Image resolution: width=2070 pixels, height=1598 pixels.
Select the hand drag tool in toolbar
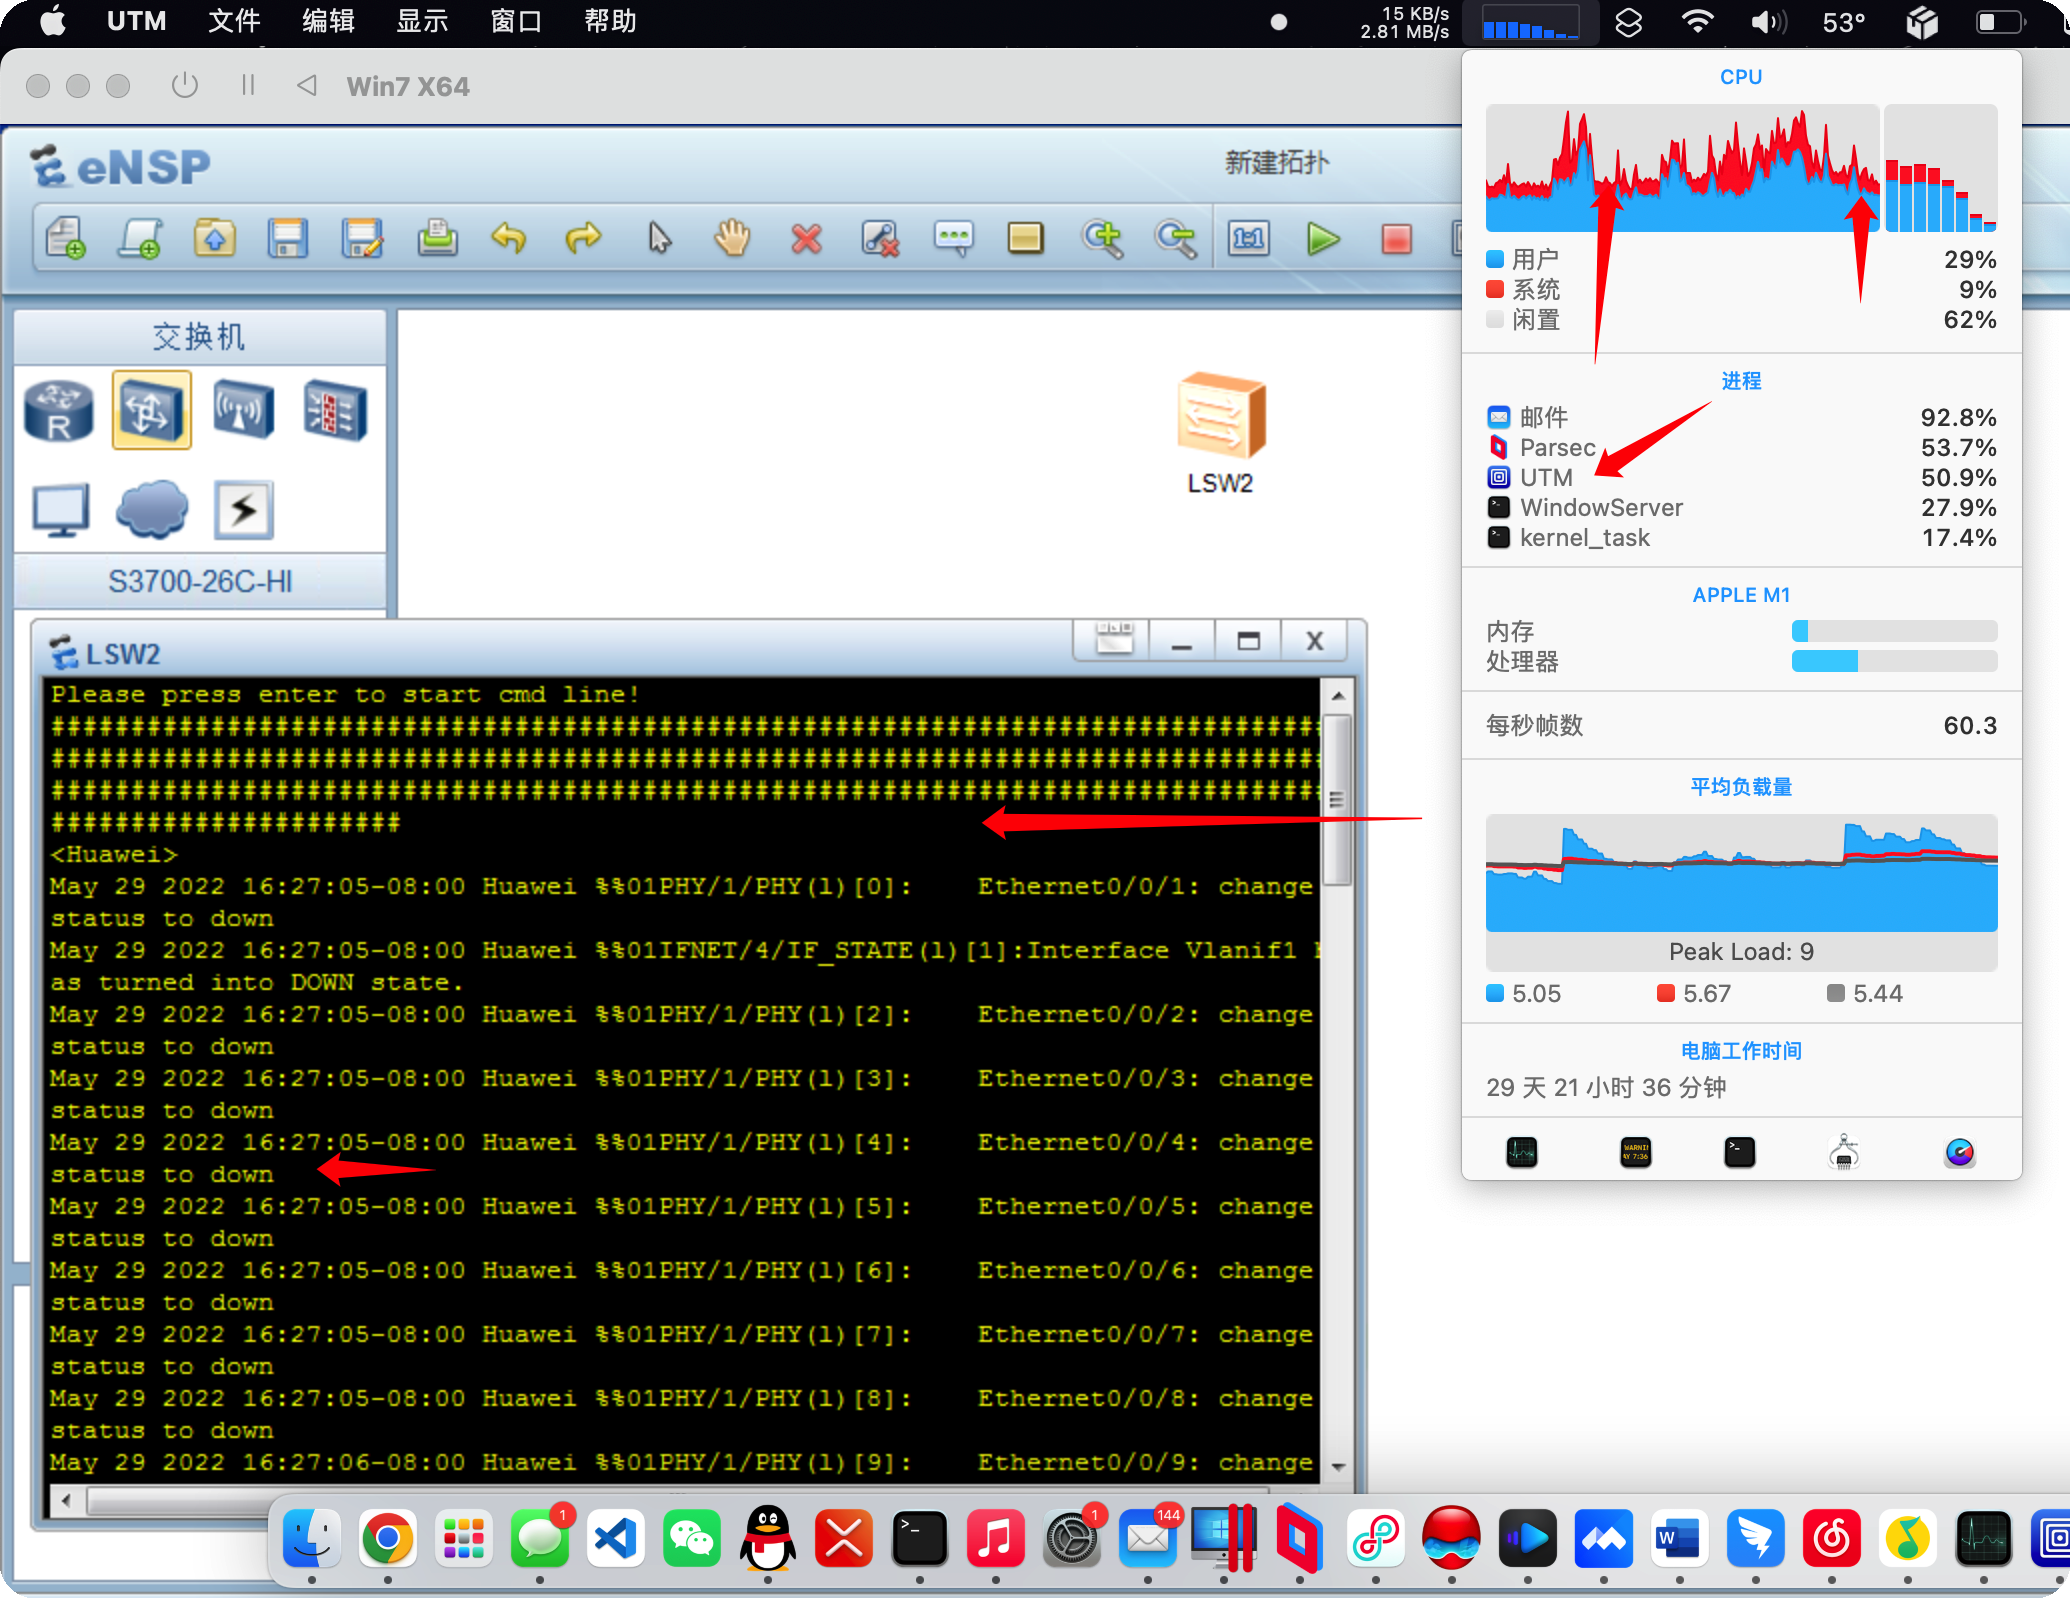[x=732, y=239]
